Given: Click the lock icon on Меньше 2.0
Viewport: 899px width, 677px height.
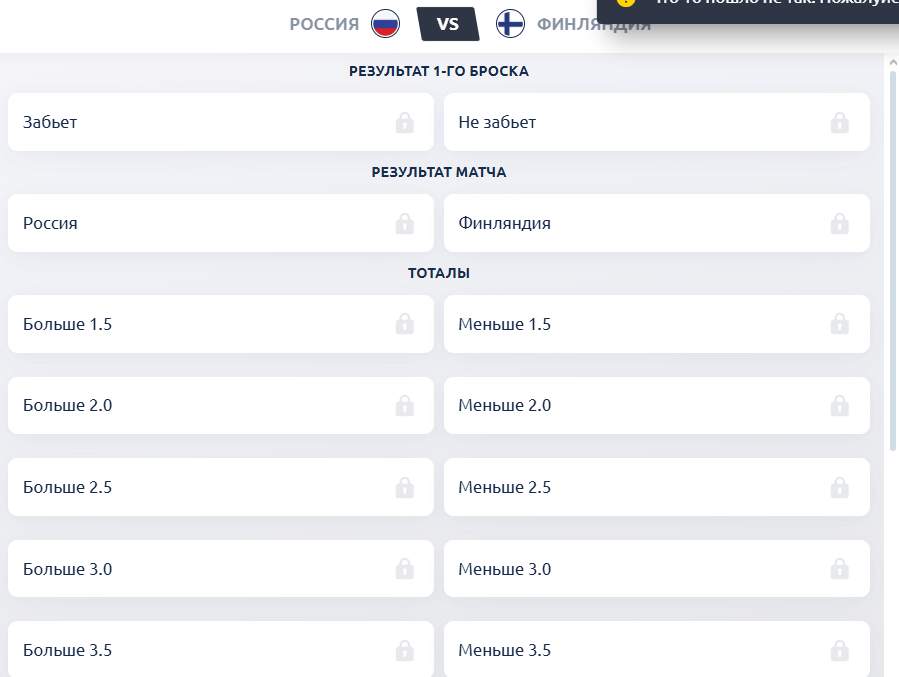Looking at the screenshot, I should click(839, 406).
